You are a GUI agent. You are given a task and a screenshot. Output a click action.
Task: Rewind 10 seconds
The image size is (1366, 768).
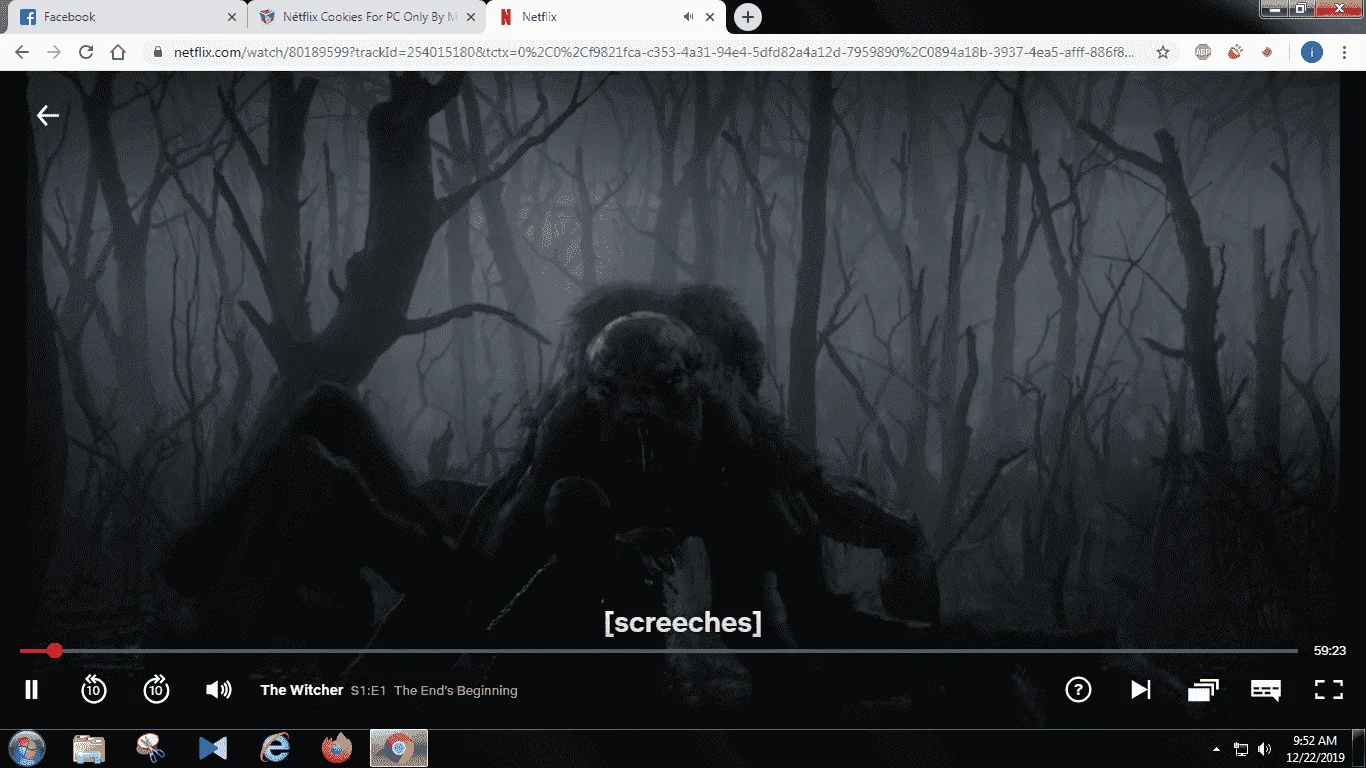pos(93,689)
